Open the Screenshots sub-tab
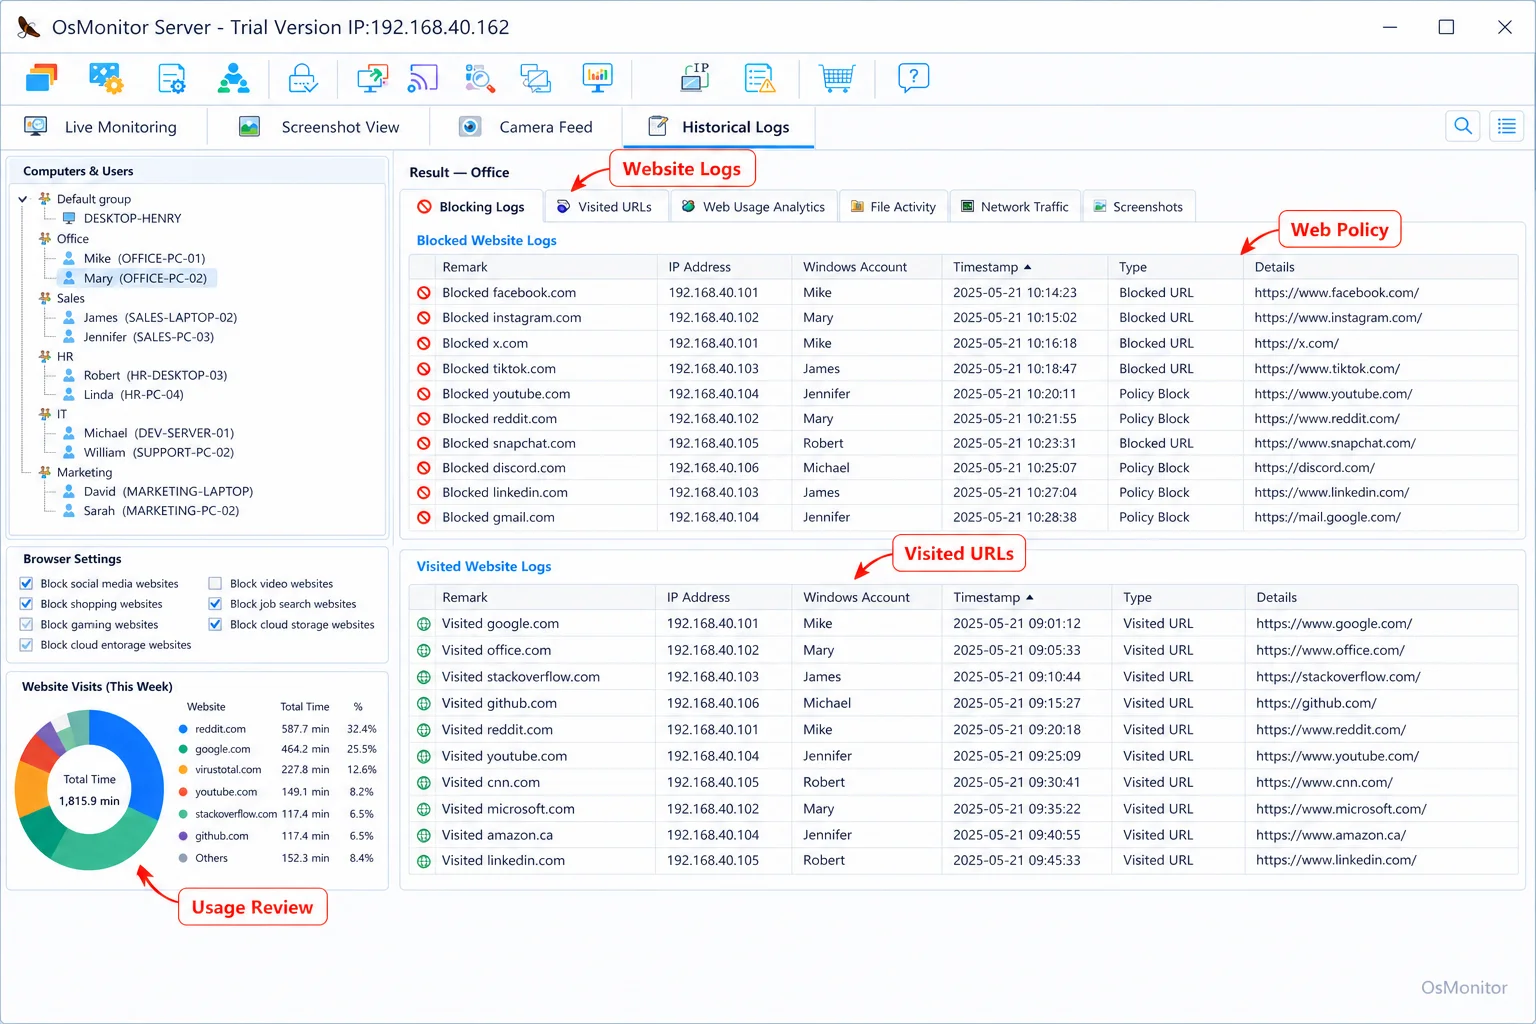 click(1138, 207)
